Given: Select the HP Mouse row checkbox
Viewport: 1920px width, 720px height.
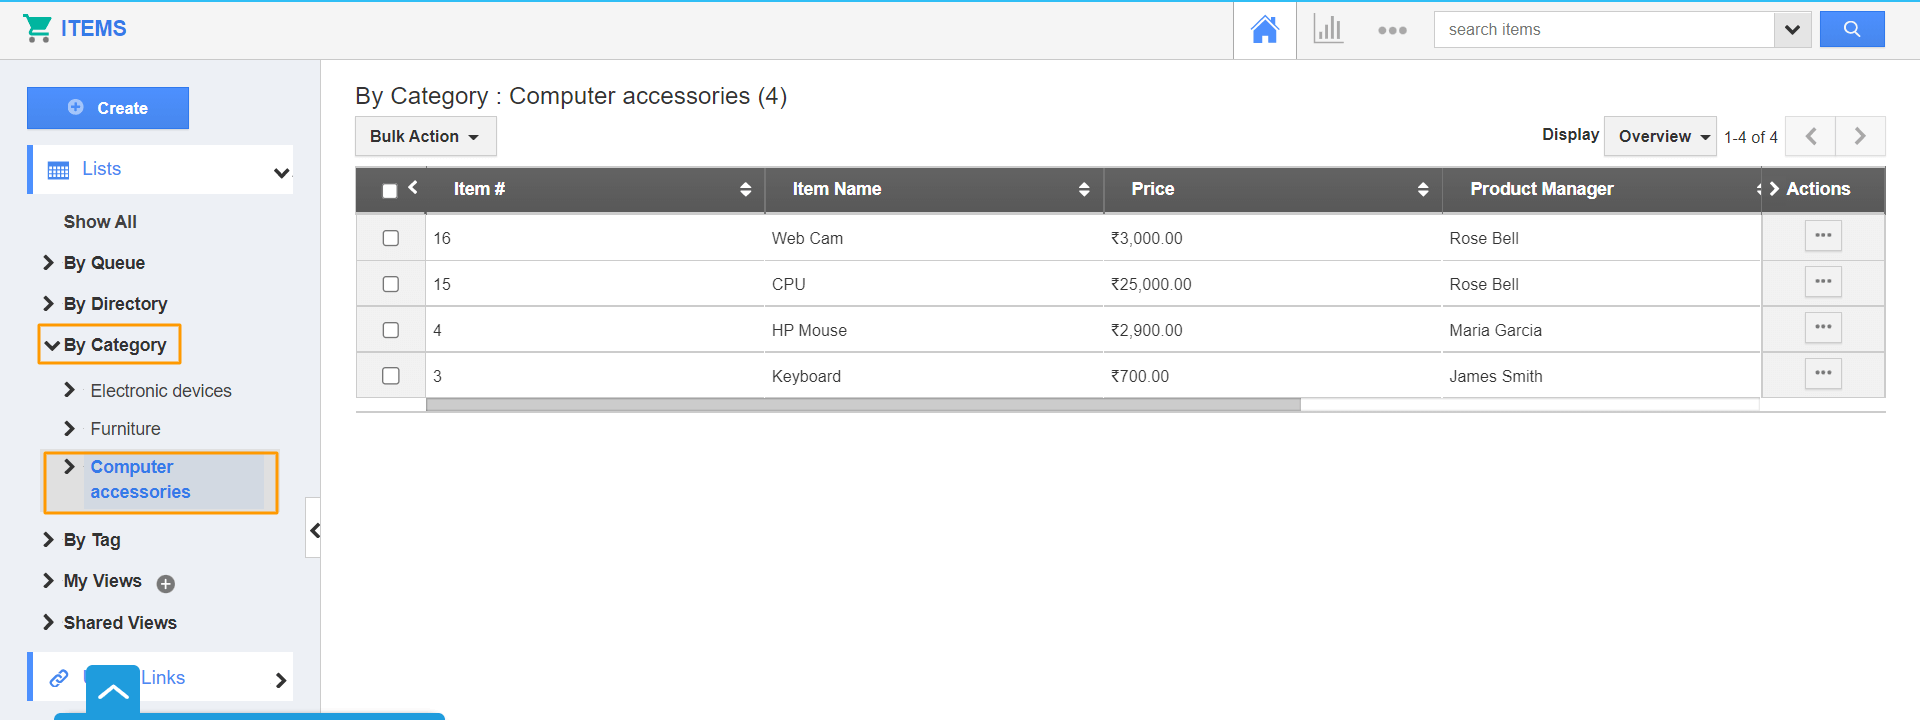Looking at the screenshot, I should pyautogui.click(x=391, y=330).
